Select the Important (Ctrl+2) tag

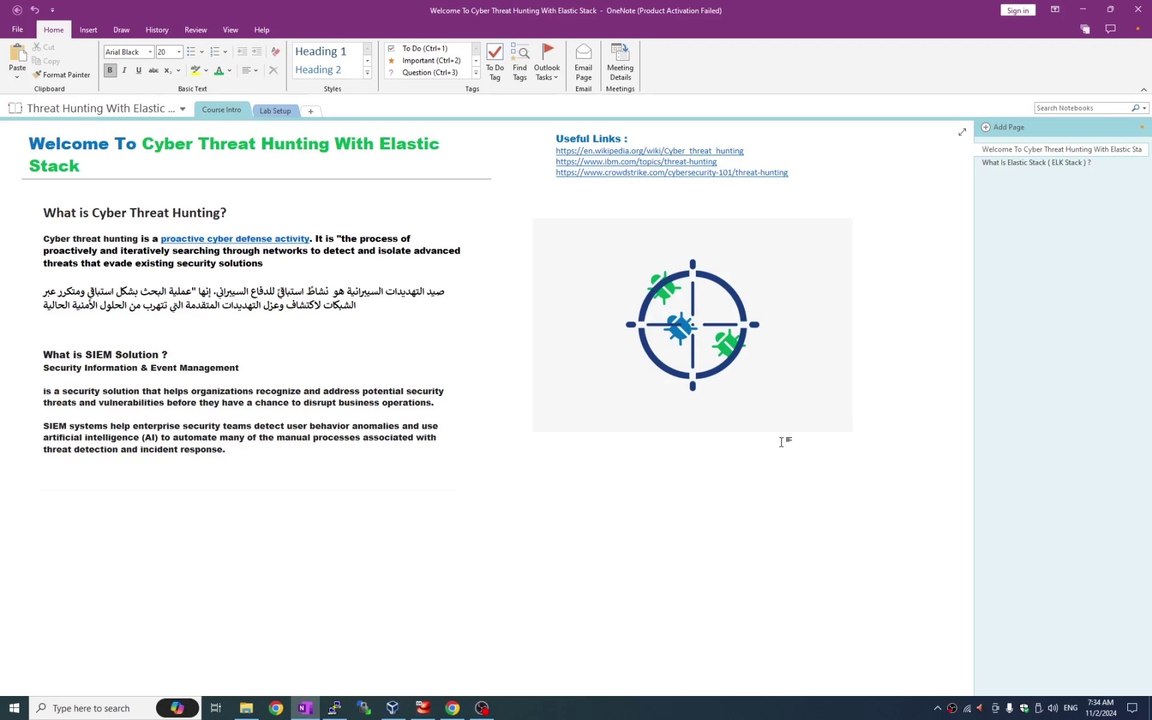[430, 60]
